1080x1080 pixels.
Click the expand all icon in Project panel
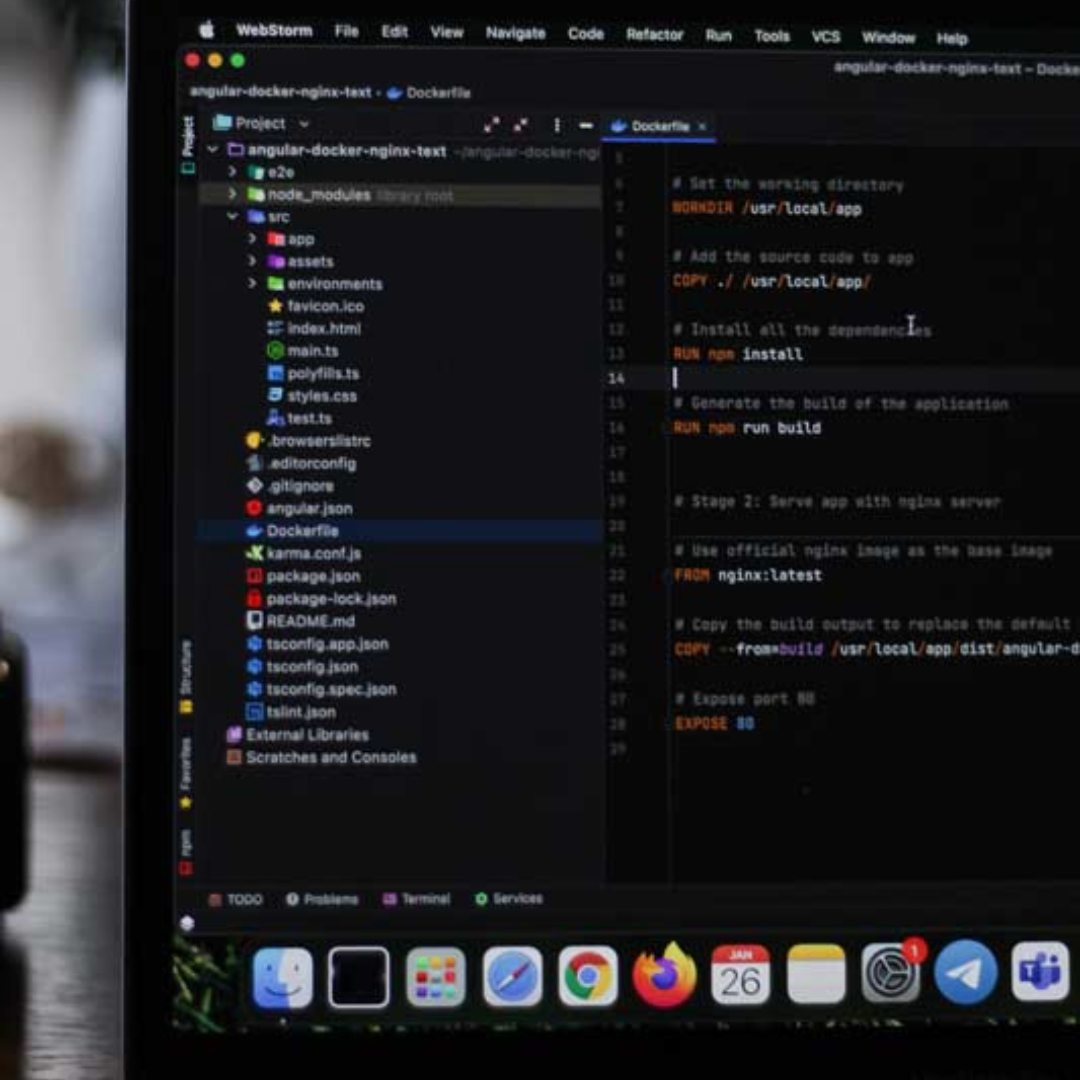[x=491, y=125]
